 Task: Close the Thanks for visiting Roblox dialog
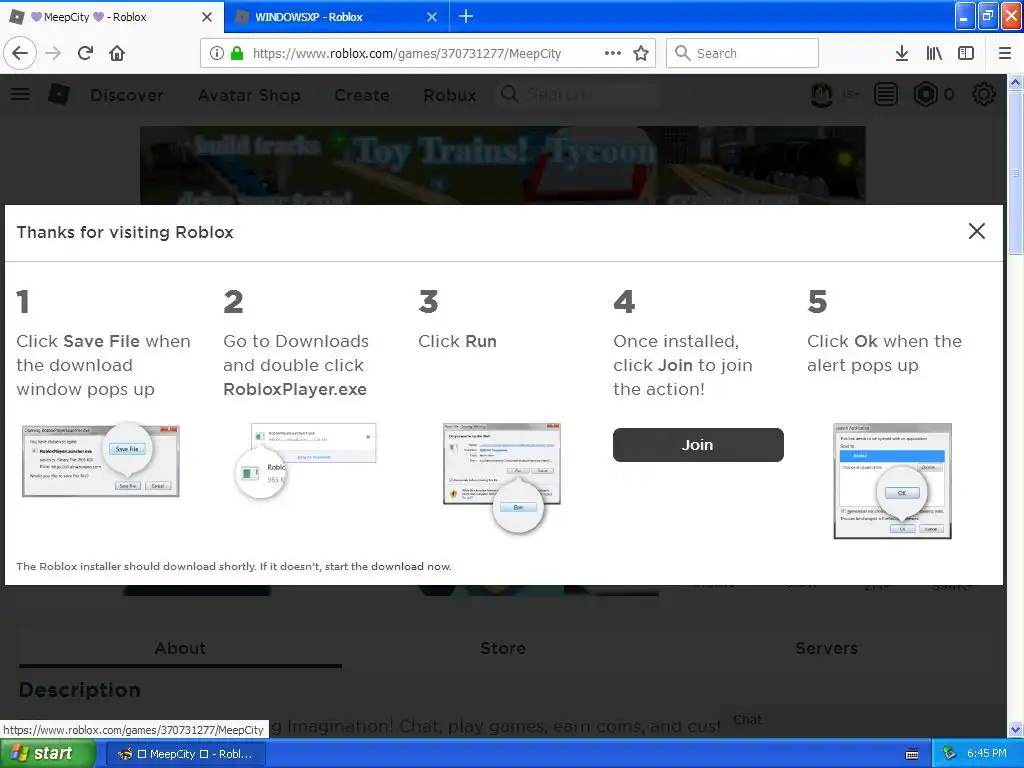coord(976,231)
